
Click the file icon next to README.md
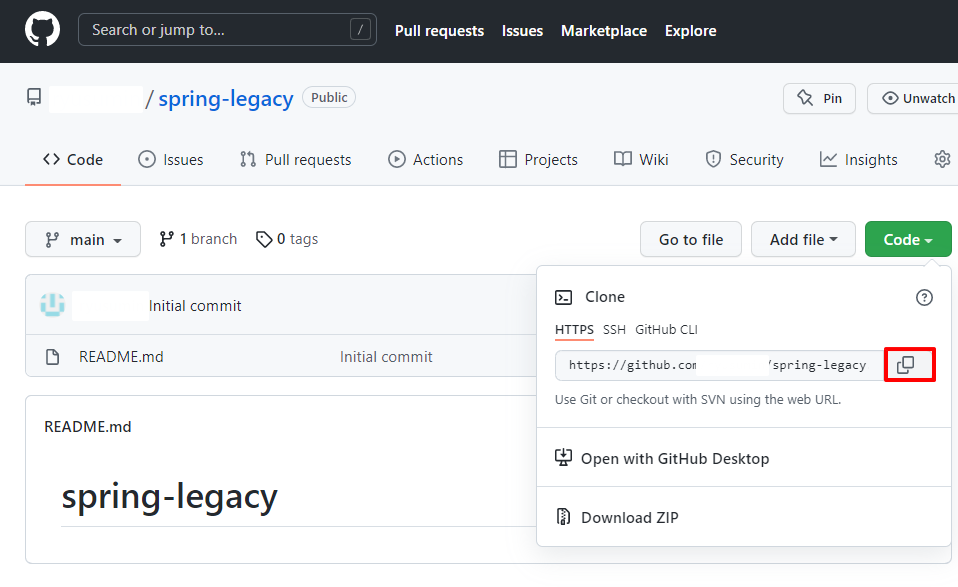(x=53, y=357)
